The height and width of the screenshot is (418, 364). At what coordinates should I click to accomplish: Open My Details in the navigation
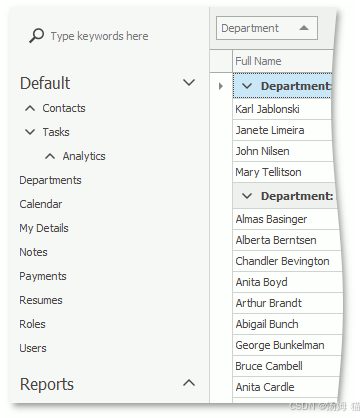click(44, 228)
